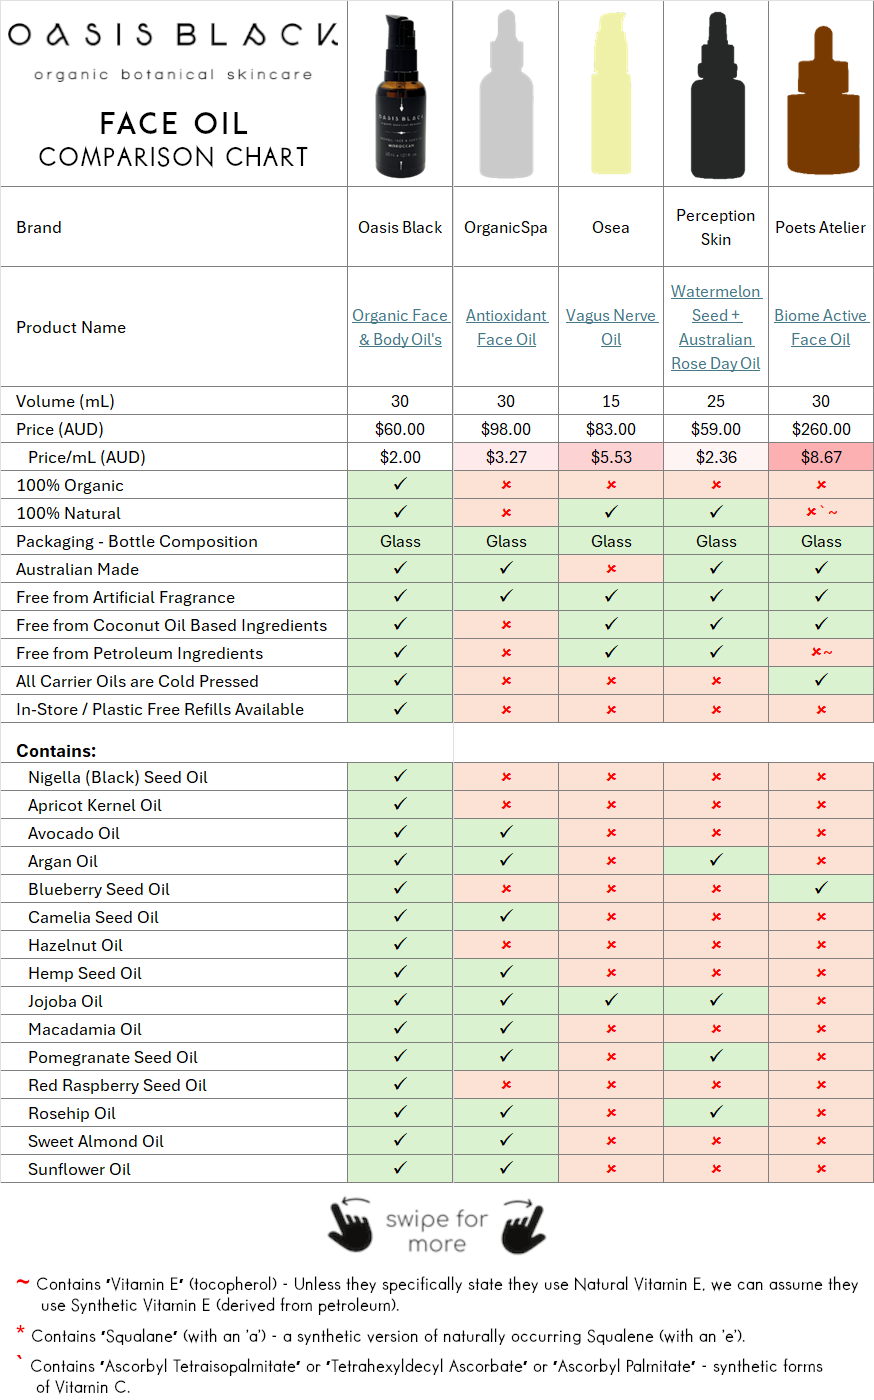The height and width of the screenshot is (1400, 874).
Task: Click the Oasis Black bottle product image
Action: (x=400, y=95)
